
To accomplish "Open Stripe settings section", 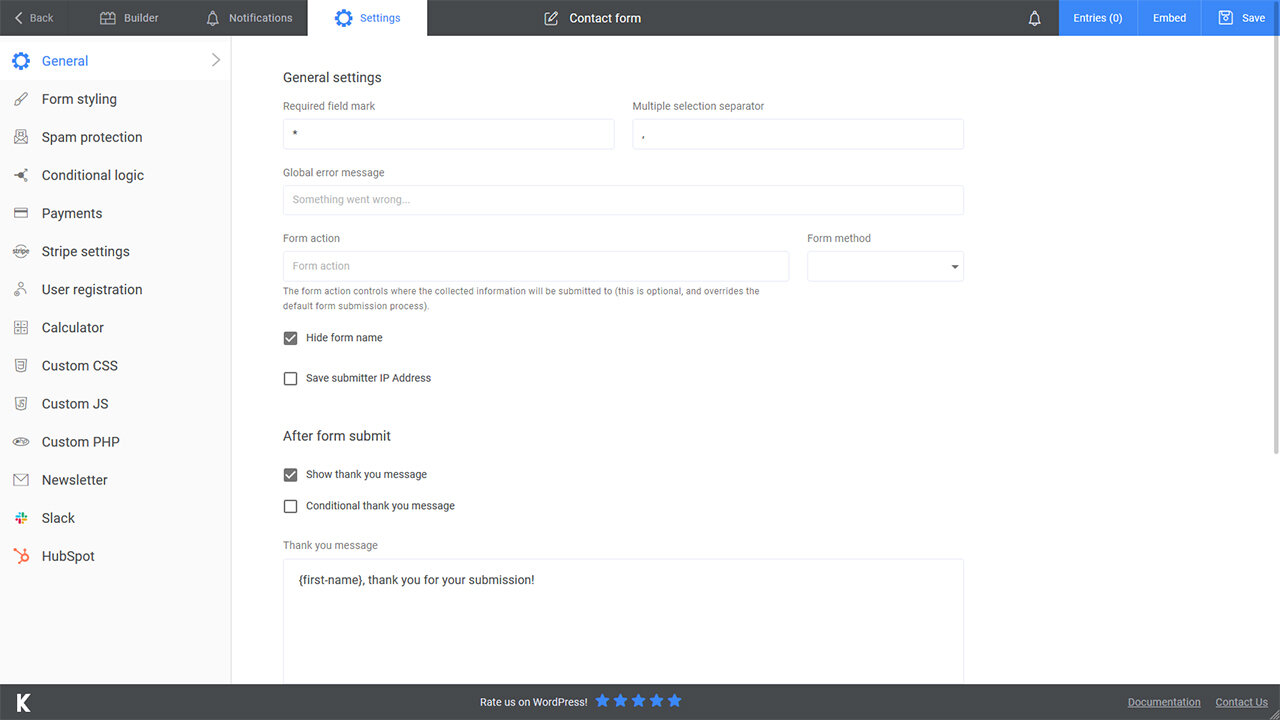I will click(115, 251).
